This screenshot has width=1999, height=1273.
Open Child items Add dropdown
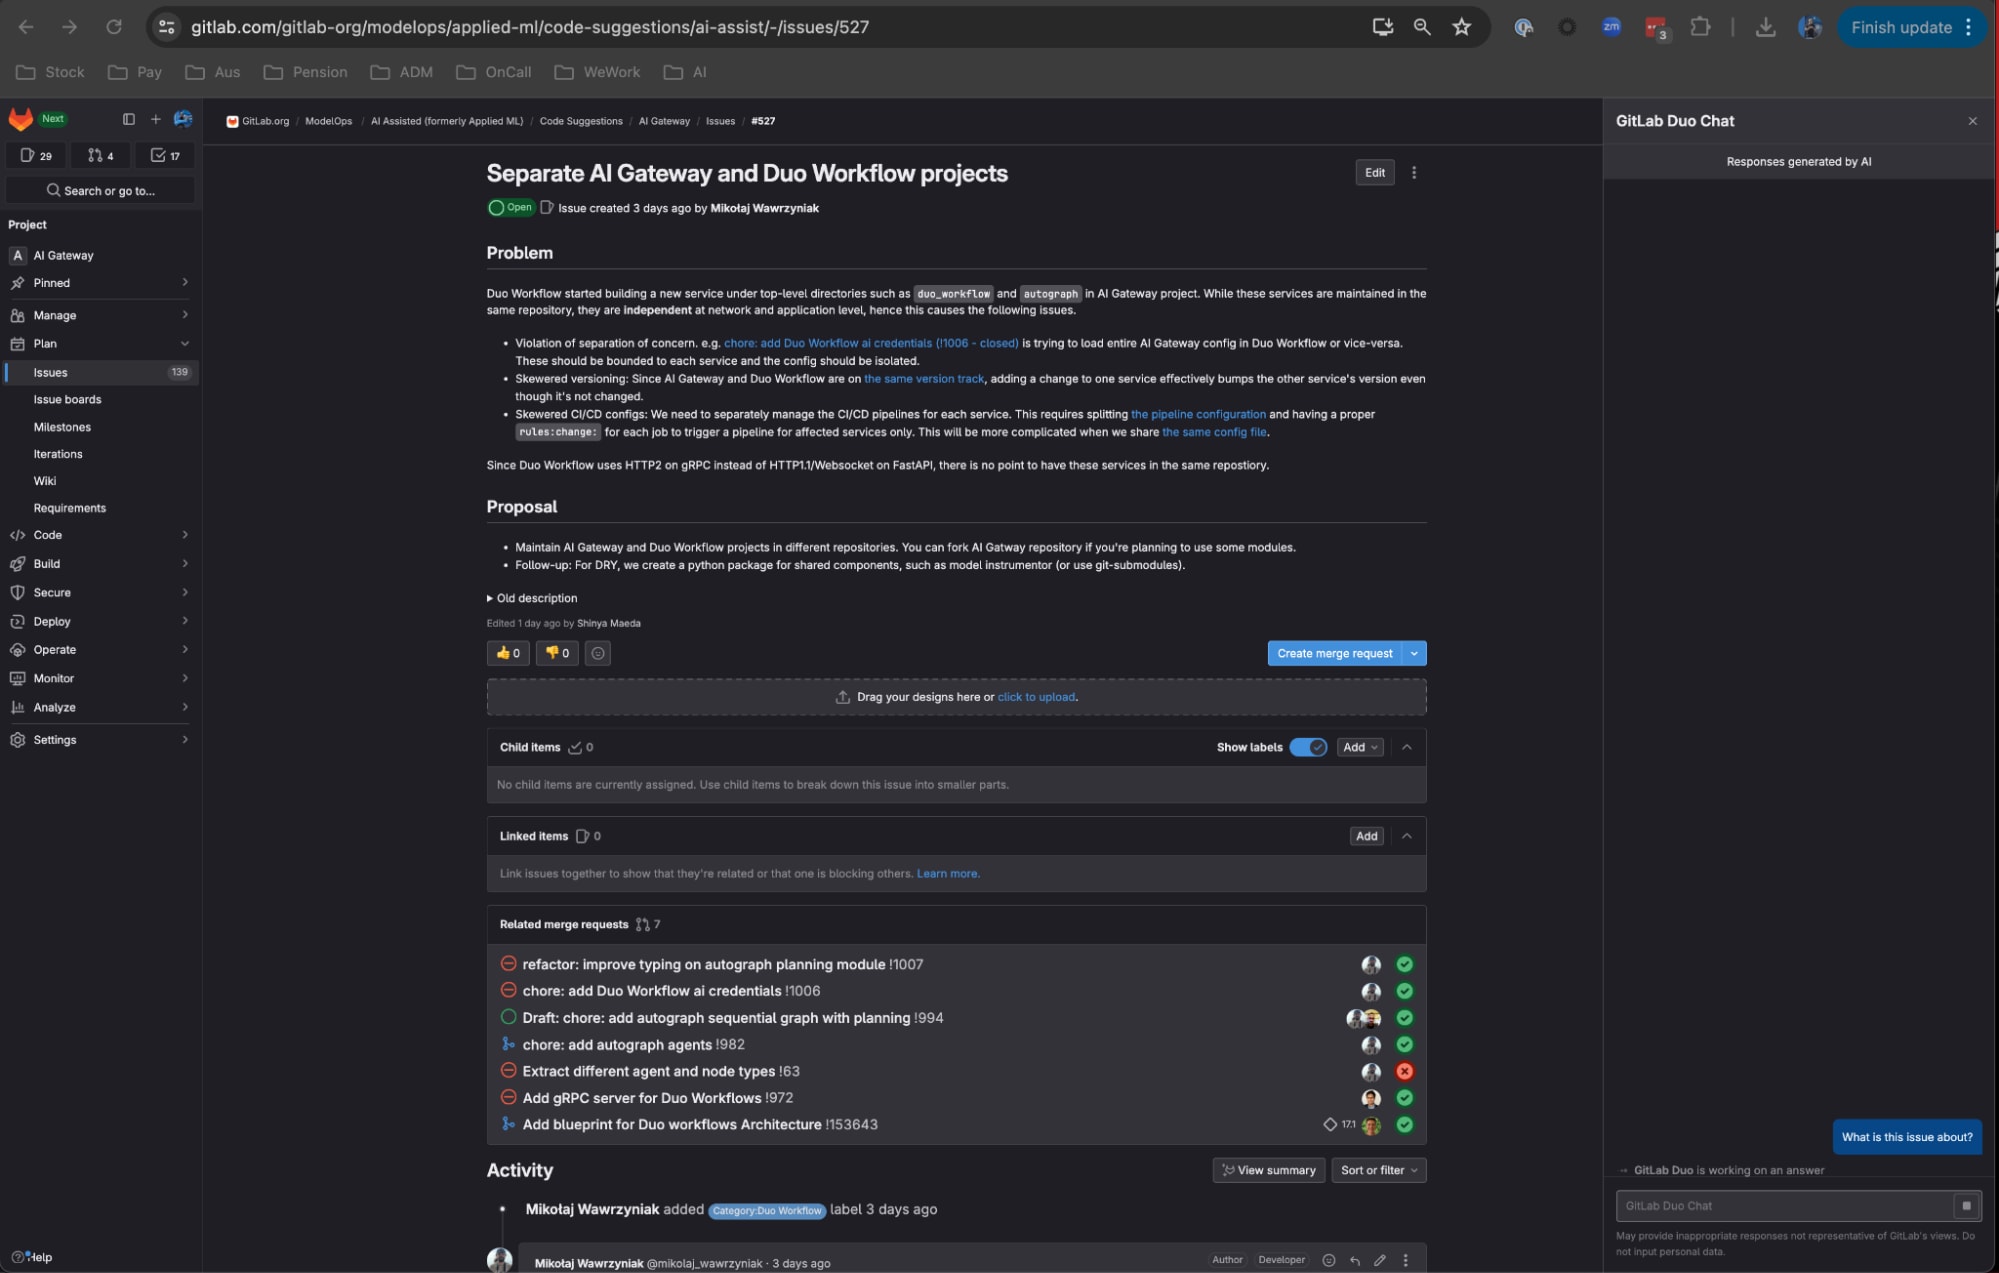tap(1360, 747)
